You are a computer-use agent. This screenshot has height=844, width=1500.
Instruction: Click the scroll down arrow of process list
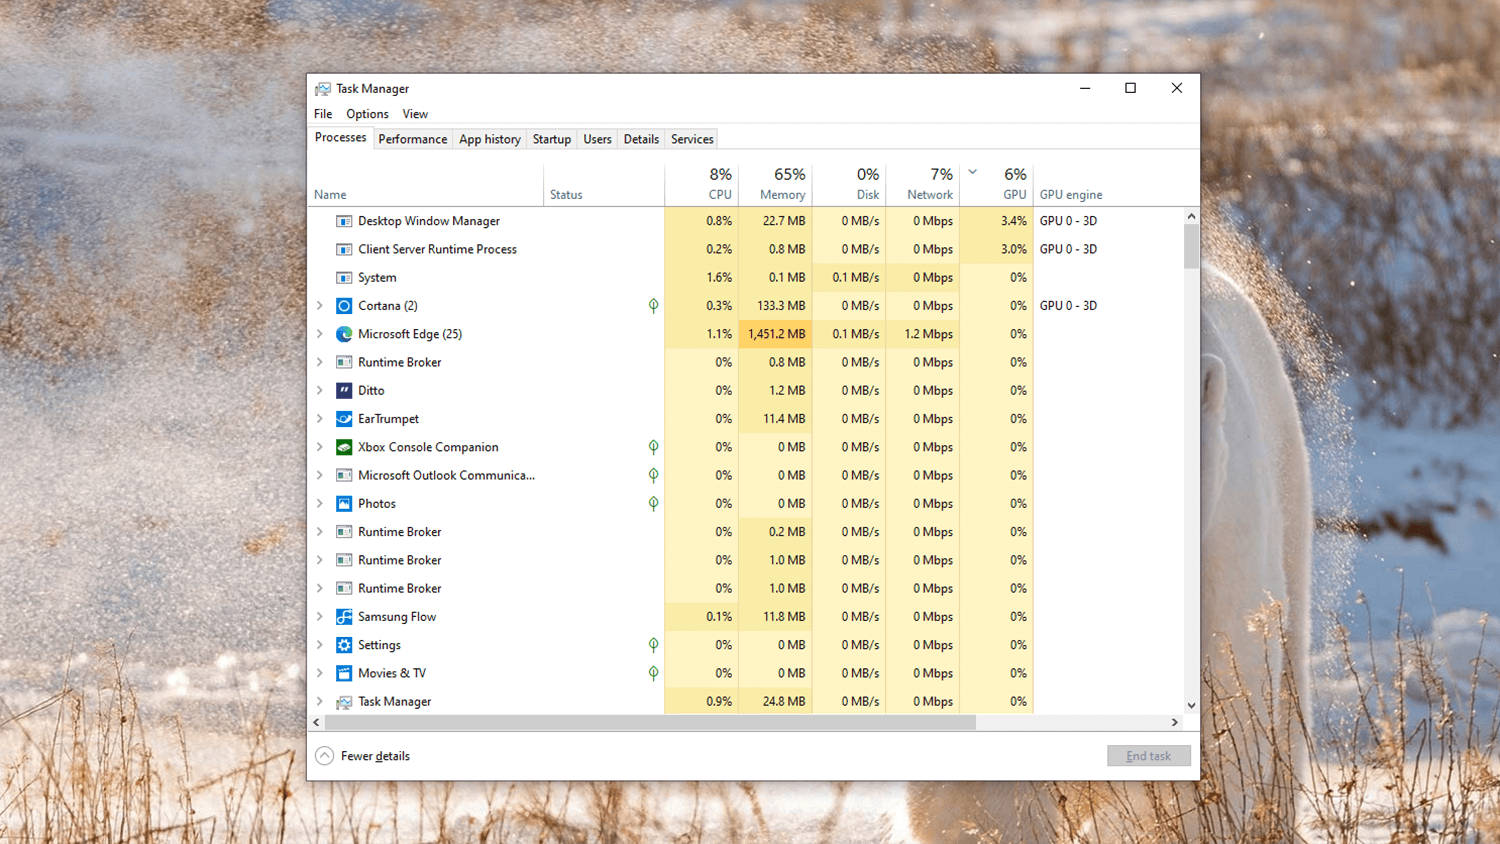1191,706
